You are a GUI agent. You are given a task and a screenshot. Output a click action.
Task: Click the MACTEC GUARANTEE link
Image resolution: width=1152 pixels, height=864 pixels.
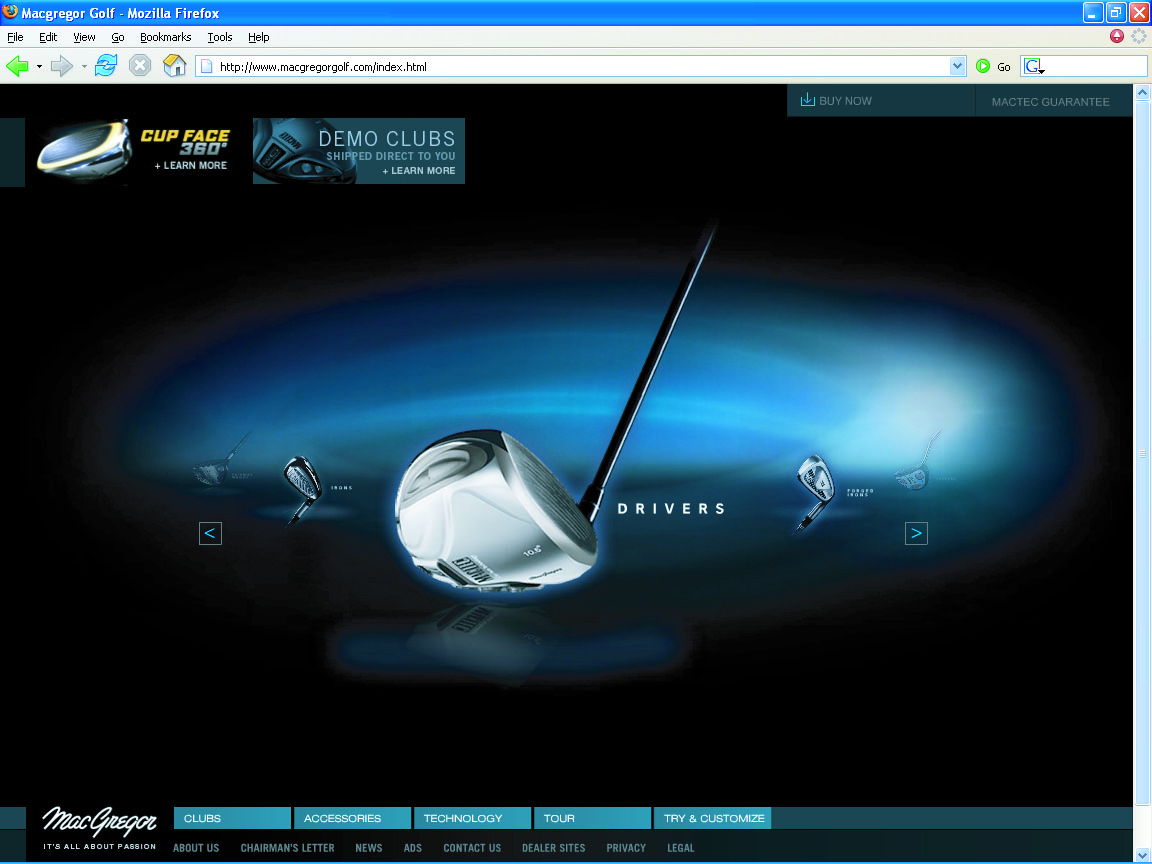point(1051,101)
